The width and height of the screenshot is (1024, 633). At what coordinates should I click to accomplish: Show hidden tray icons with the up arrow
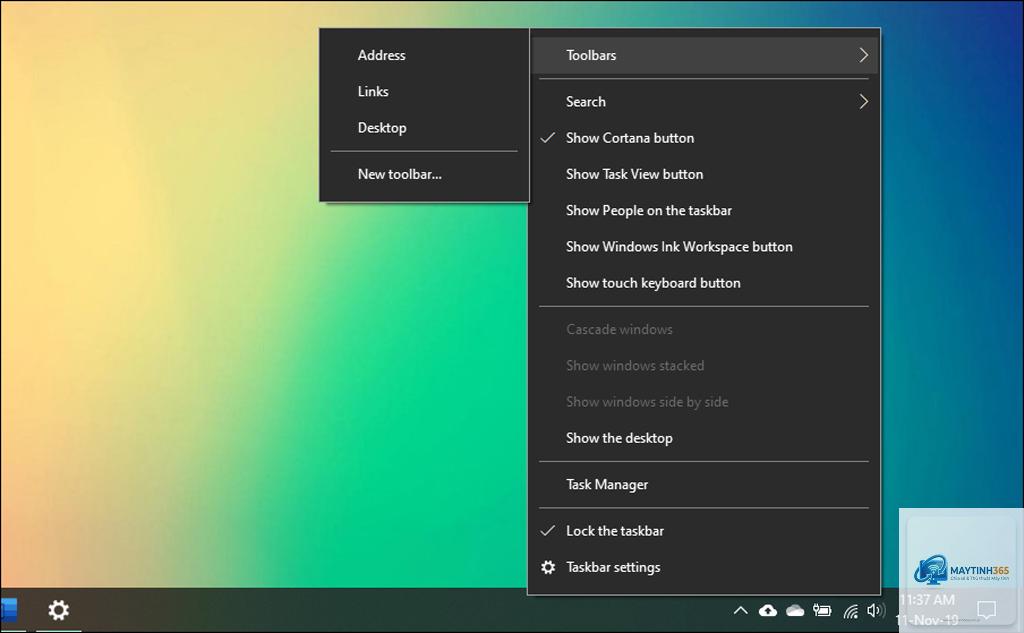point(740,611)
